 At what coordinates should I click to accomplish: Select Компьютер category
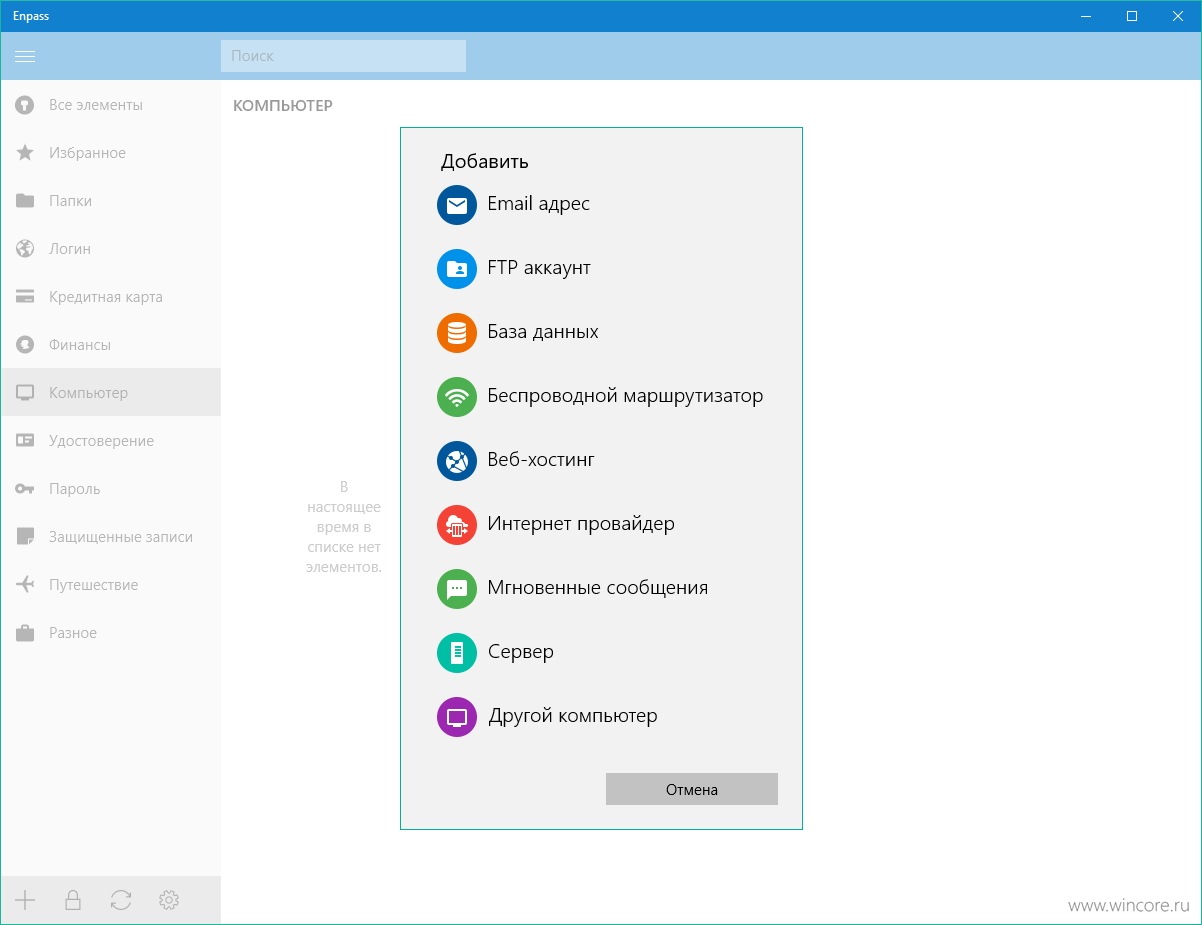pos(110,392)
